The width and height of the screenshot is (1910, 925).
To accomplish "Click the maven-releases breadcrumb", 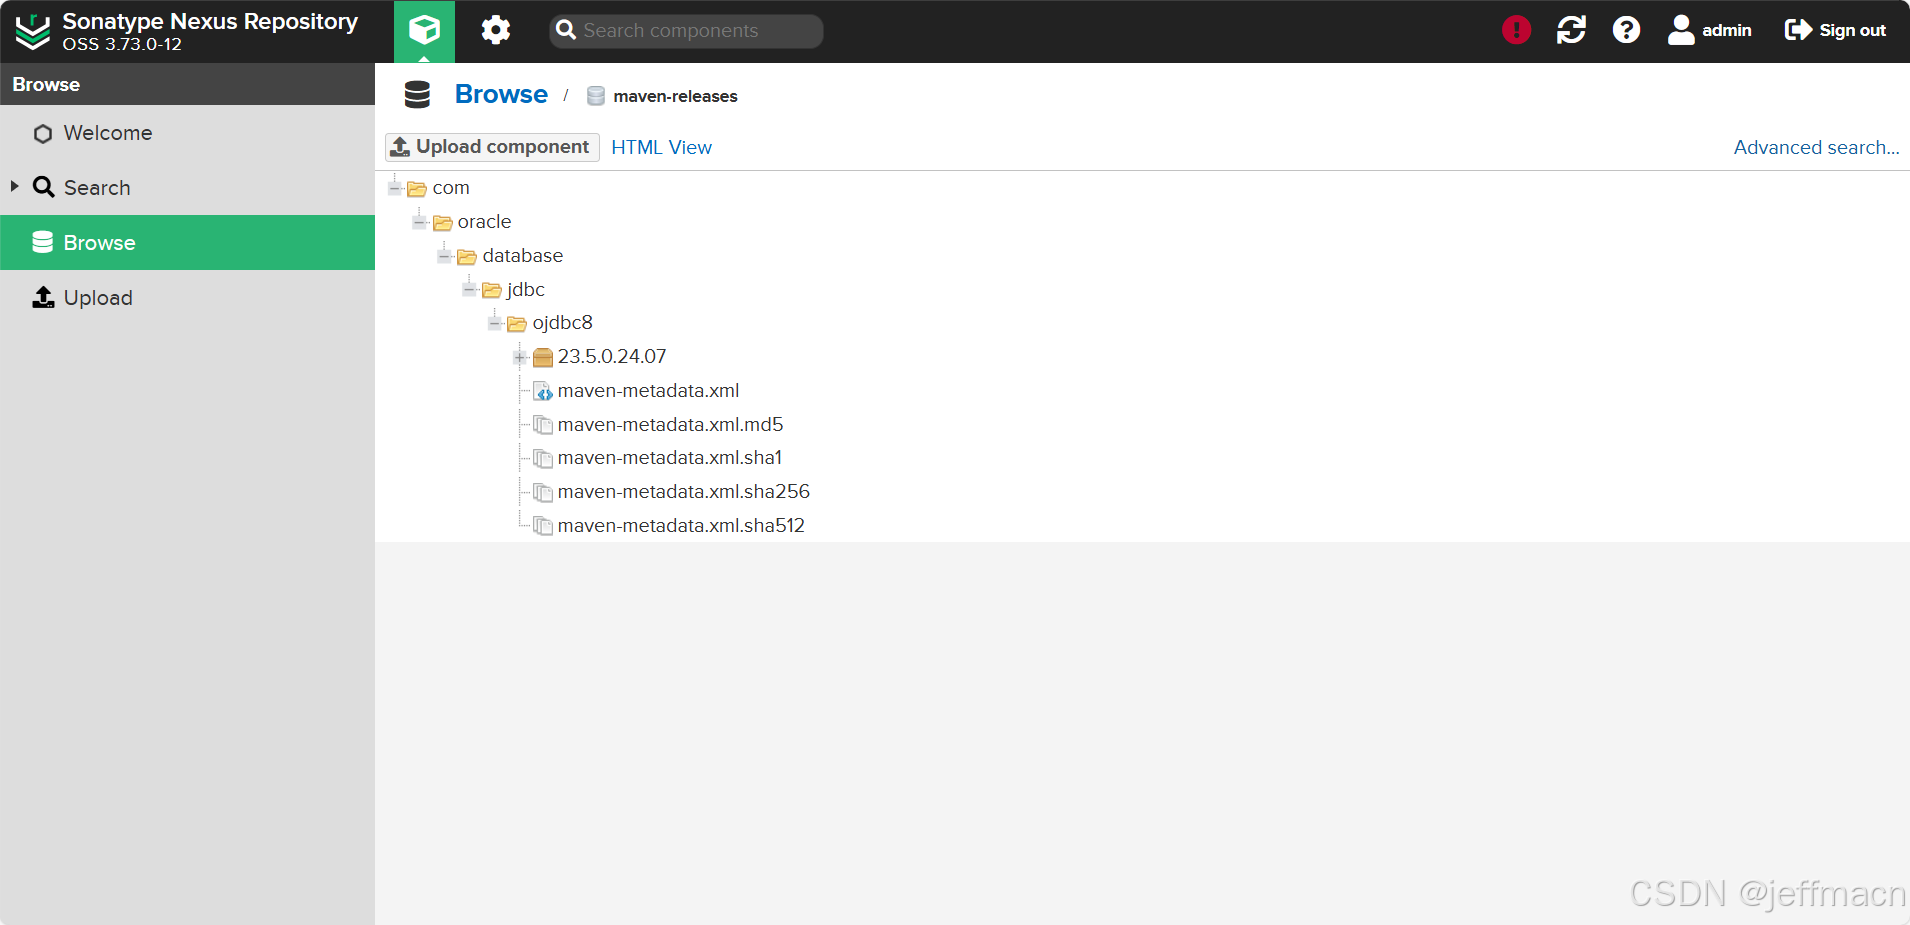I will (675, 96).
